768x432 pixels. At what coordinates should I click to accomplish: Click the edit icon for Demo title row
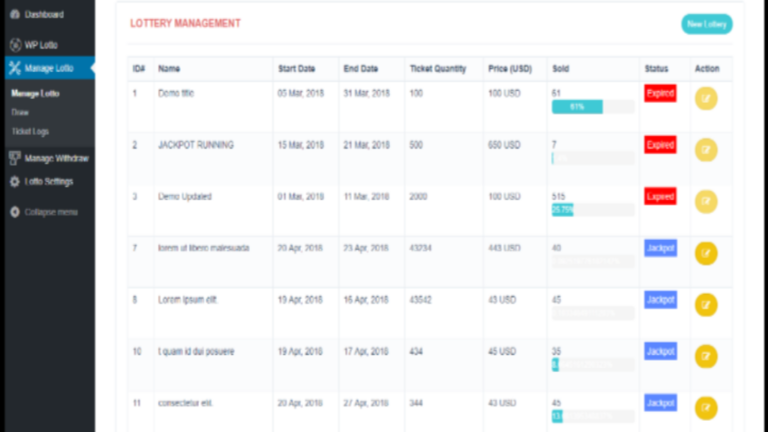(706, 99)
